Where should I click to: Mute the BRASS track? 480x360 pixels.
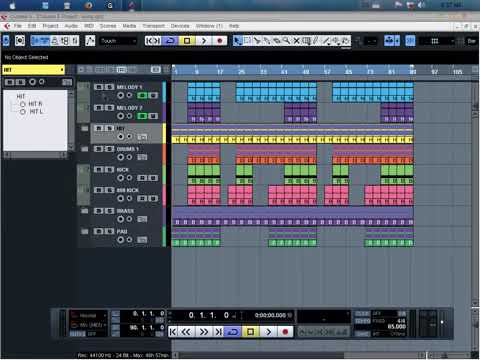98,211
